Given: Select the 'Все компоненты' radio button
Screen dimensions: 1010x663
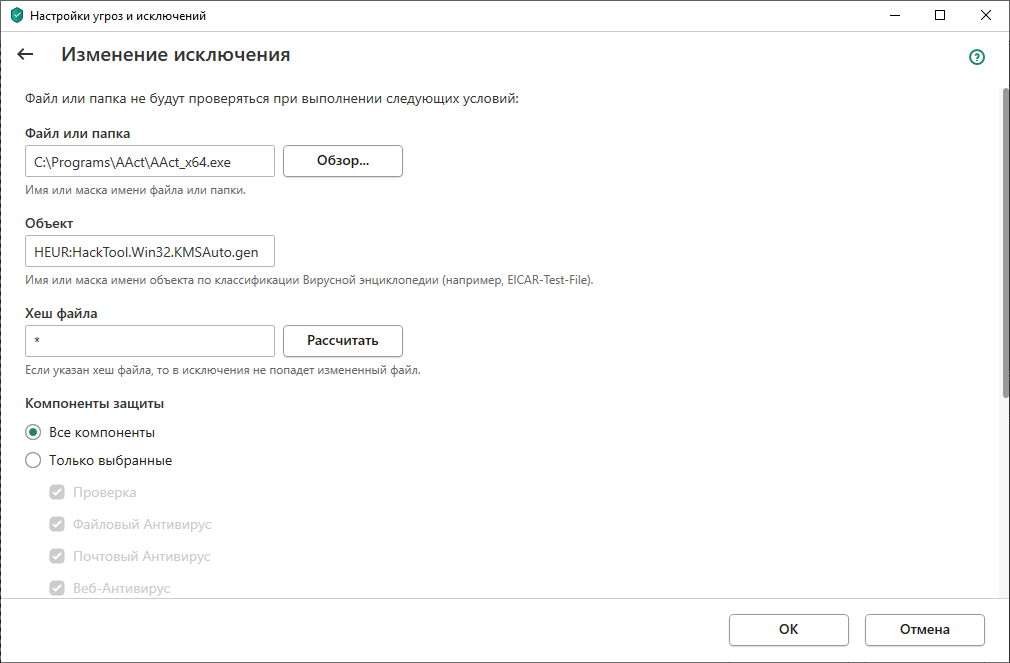Looking at the screenshot, I should 33,433.
